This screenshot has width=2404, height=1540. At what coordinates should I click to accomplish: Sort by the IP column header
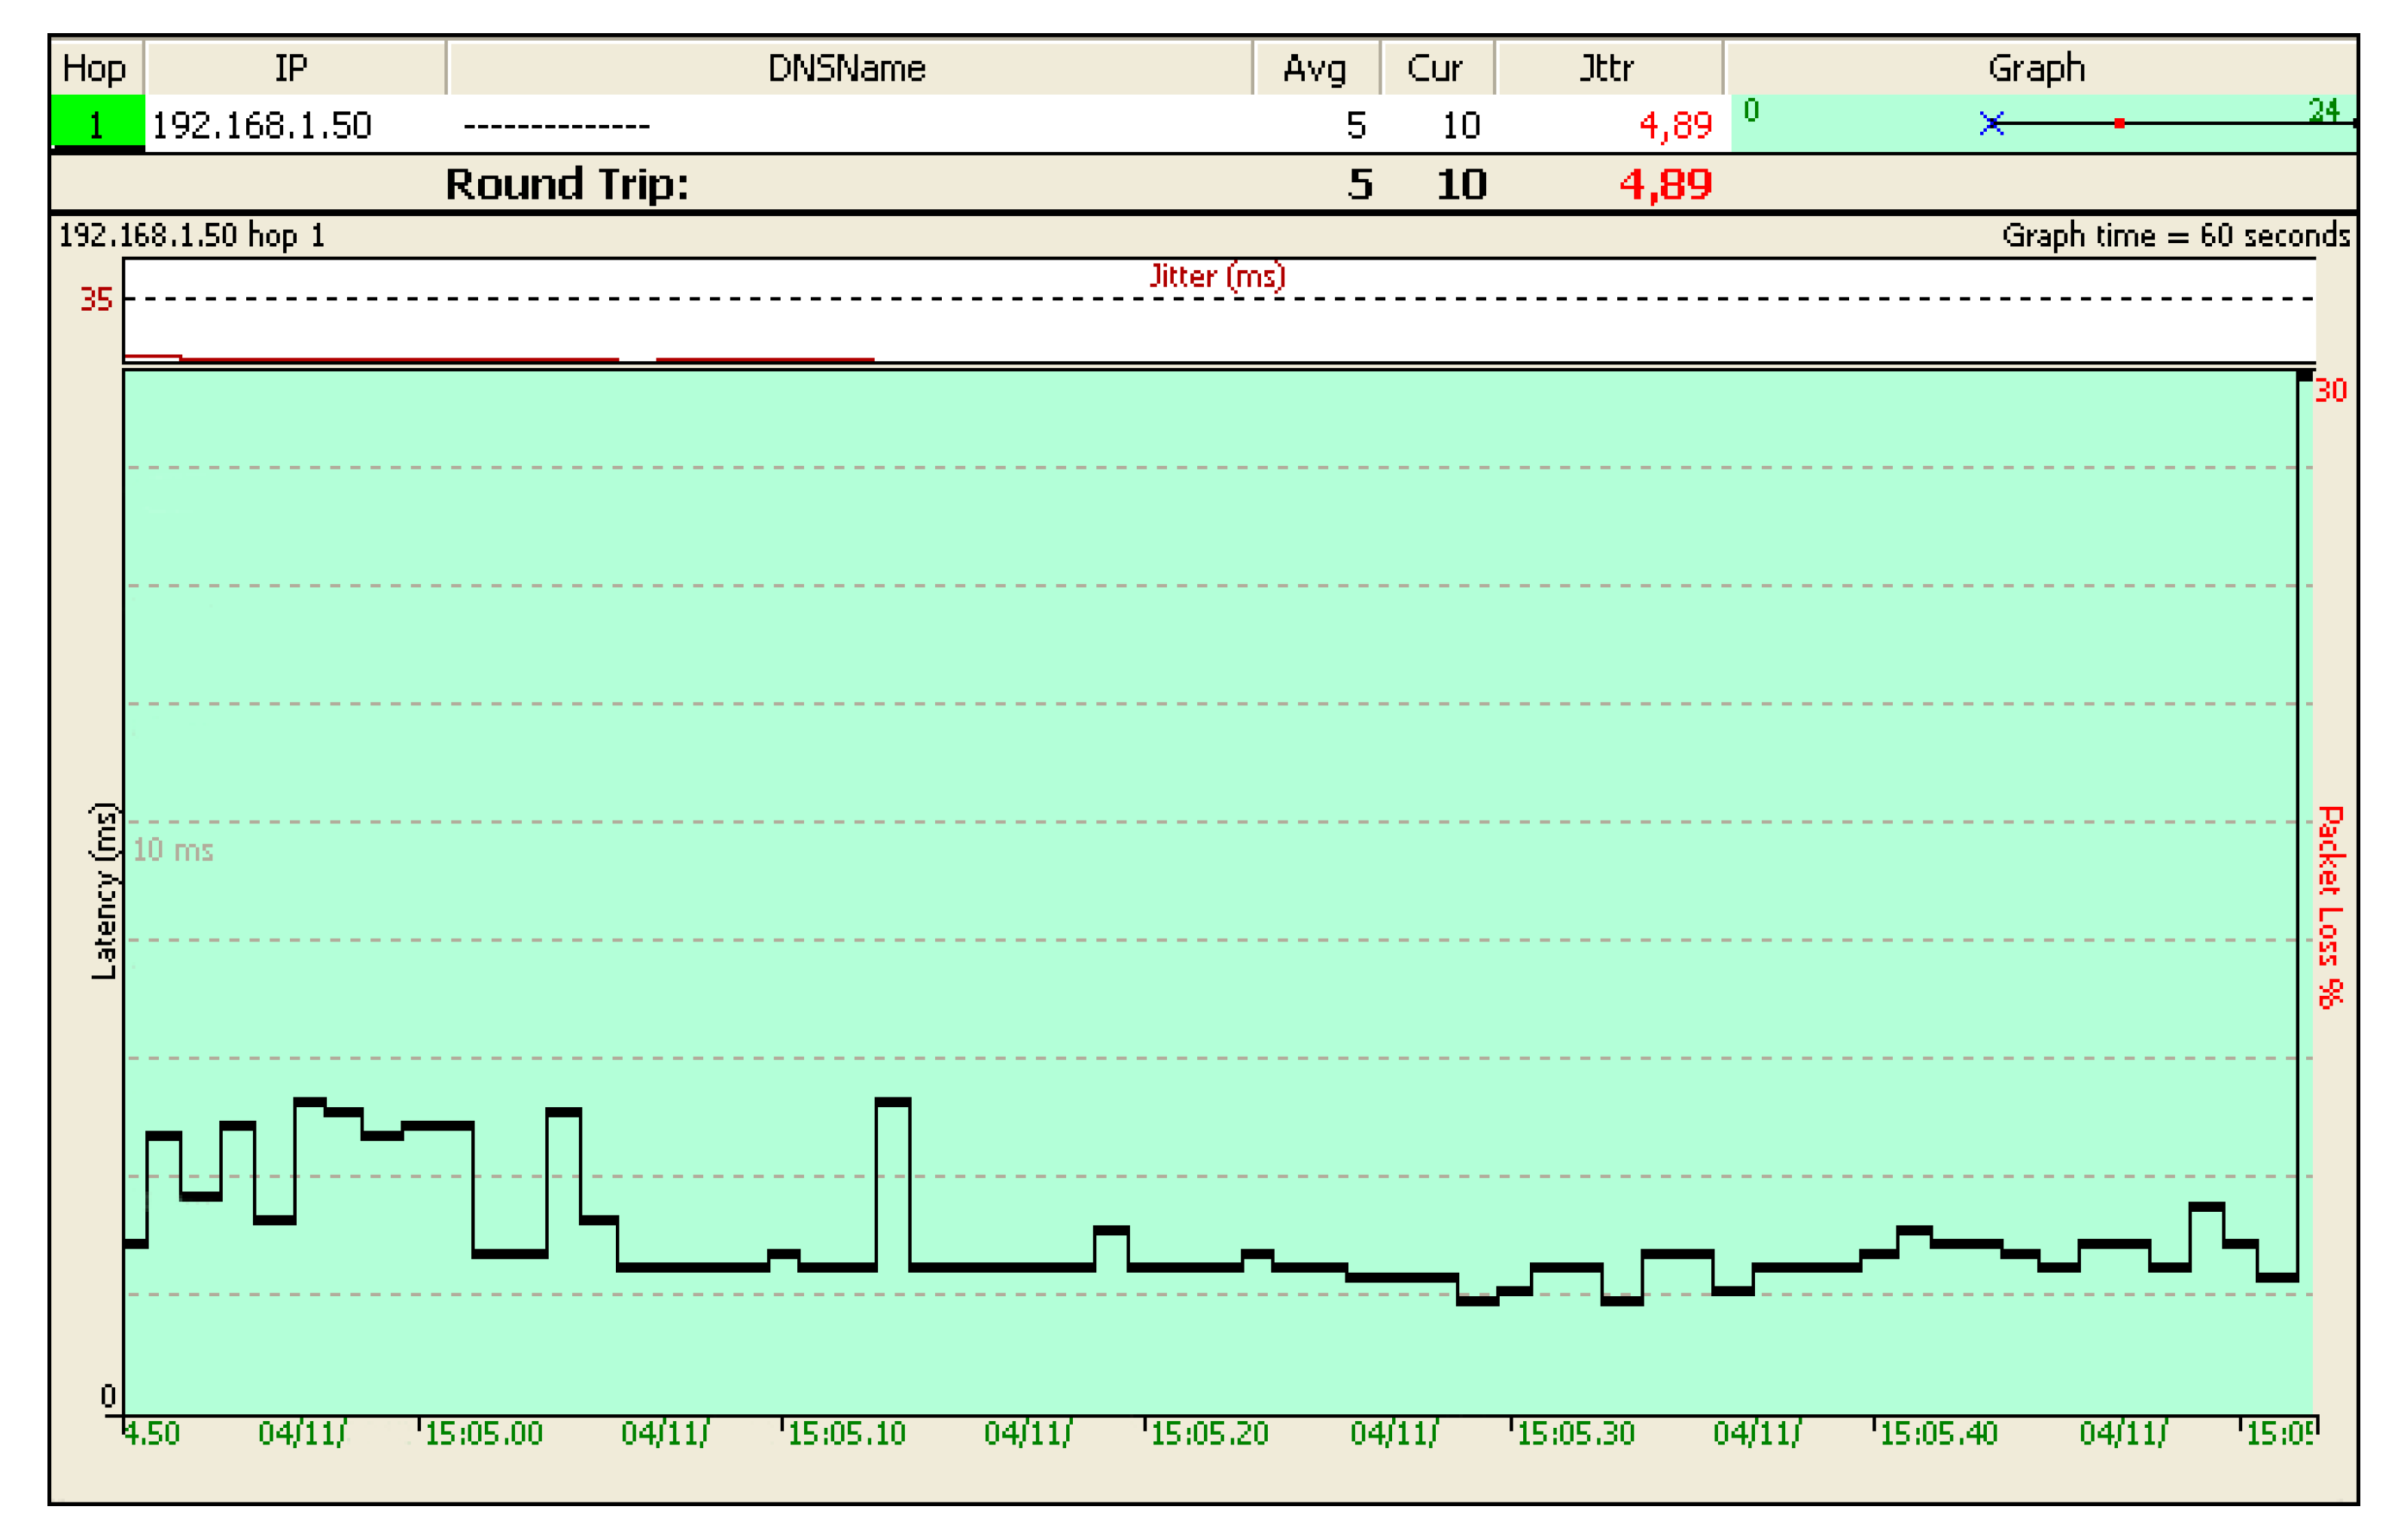pos(291,68)
